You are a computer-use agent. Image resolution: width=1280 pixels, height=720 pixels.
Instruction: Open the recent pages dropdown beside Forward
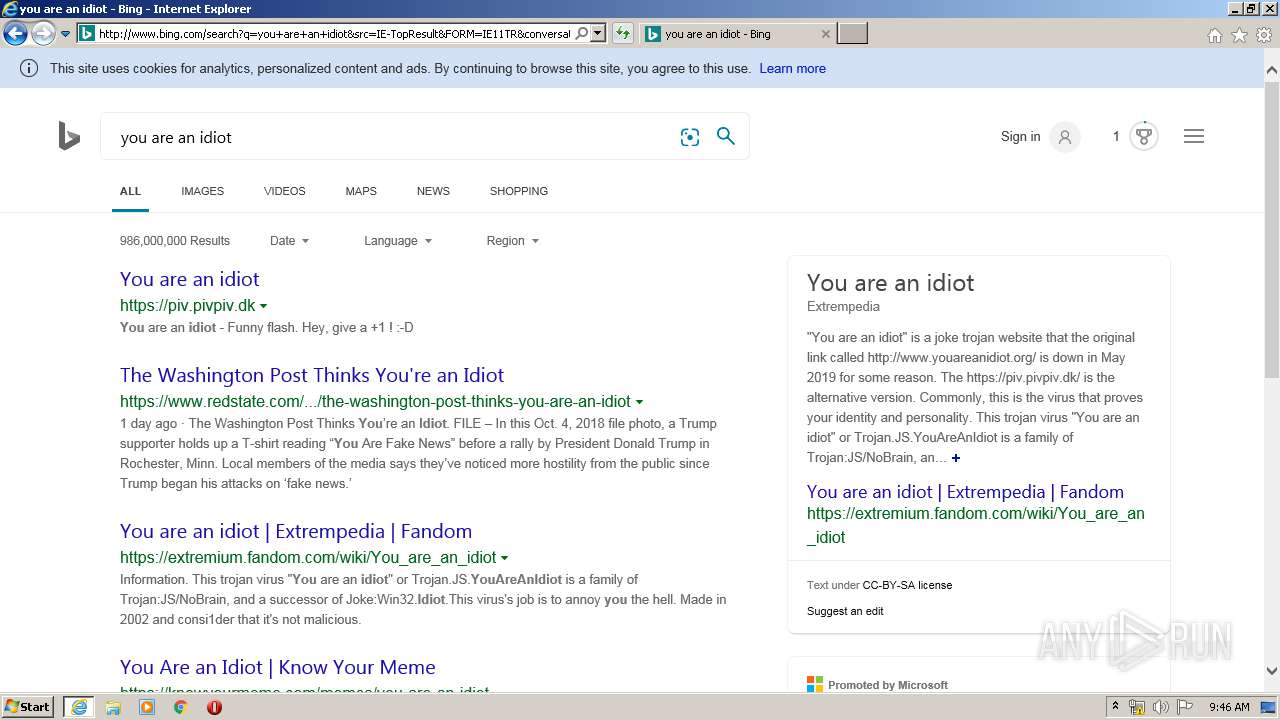(x=65, y=34)
